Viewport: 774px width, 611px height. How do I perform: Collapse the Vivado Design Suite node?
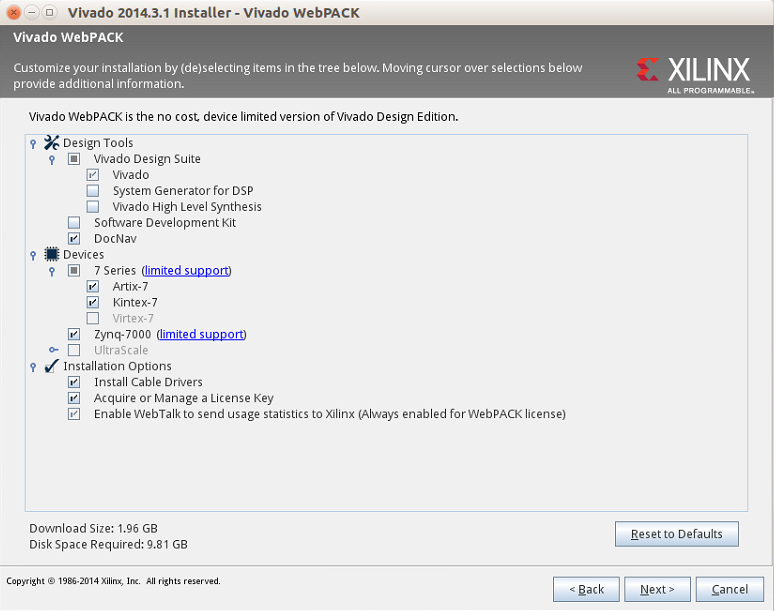point(52,159)
